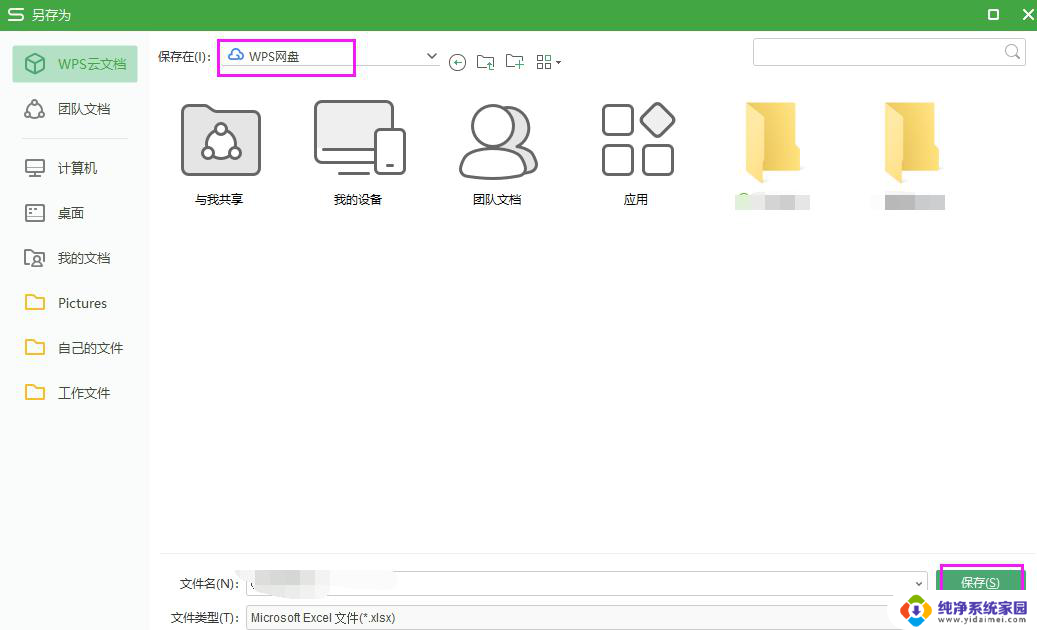Click the WPS S logo in title bar
The width and height of the screenshot is (1037, 630).
point(15,15)
